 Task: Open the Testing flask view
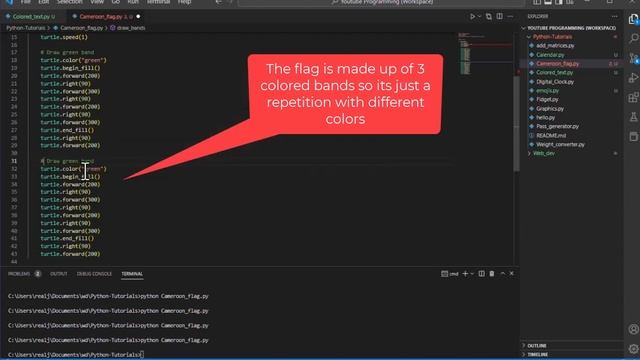point(633,117)
